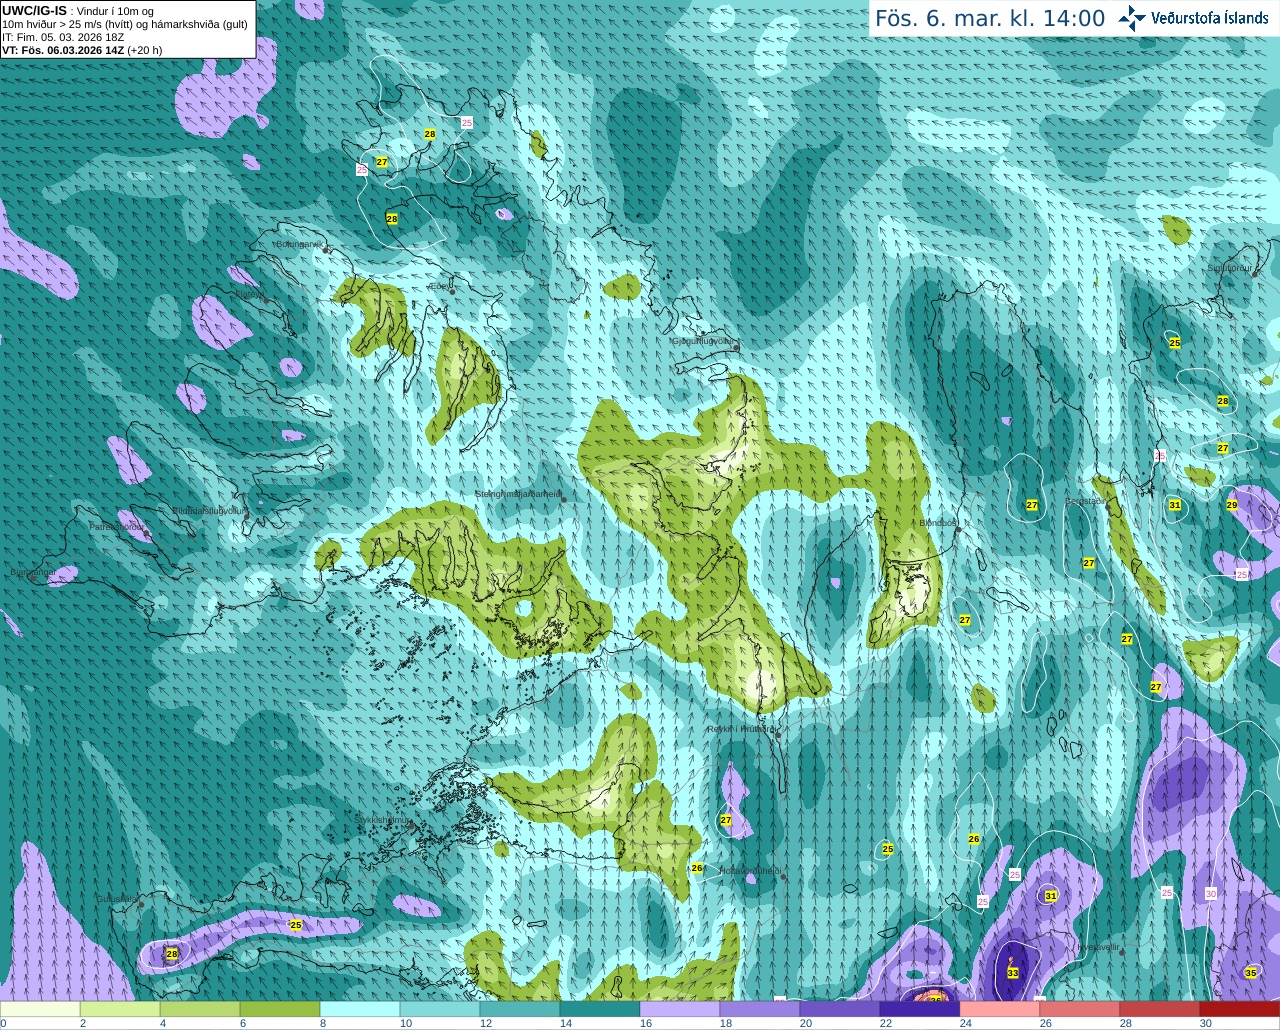Image resolution: width=1280 pixels, height=1030 pixels.
Task: Select the 26–28 m/s salmon legend swatch
Action: point(1080,1009)
